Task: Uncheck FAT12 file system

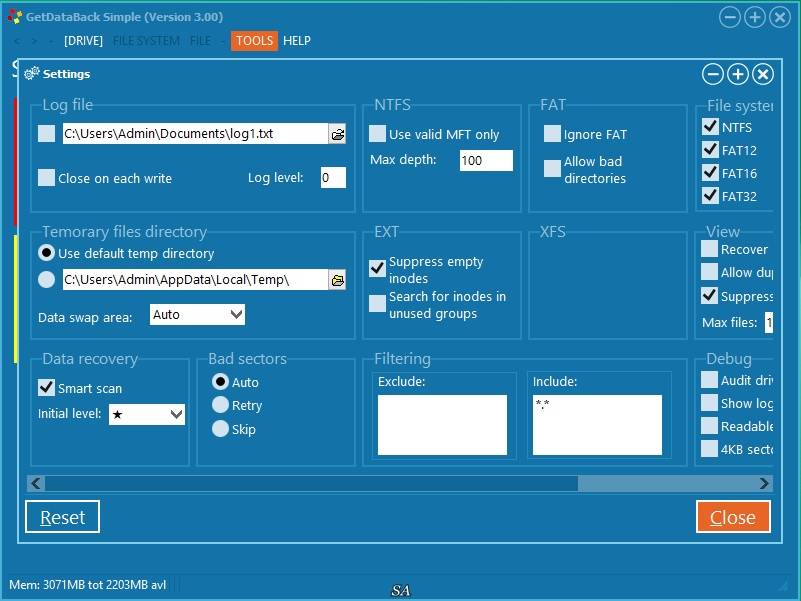Action: [710, 149]
